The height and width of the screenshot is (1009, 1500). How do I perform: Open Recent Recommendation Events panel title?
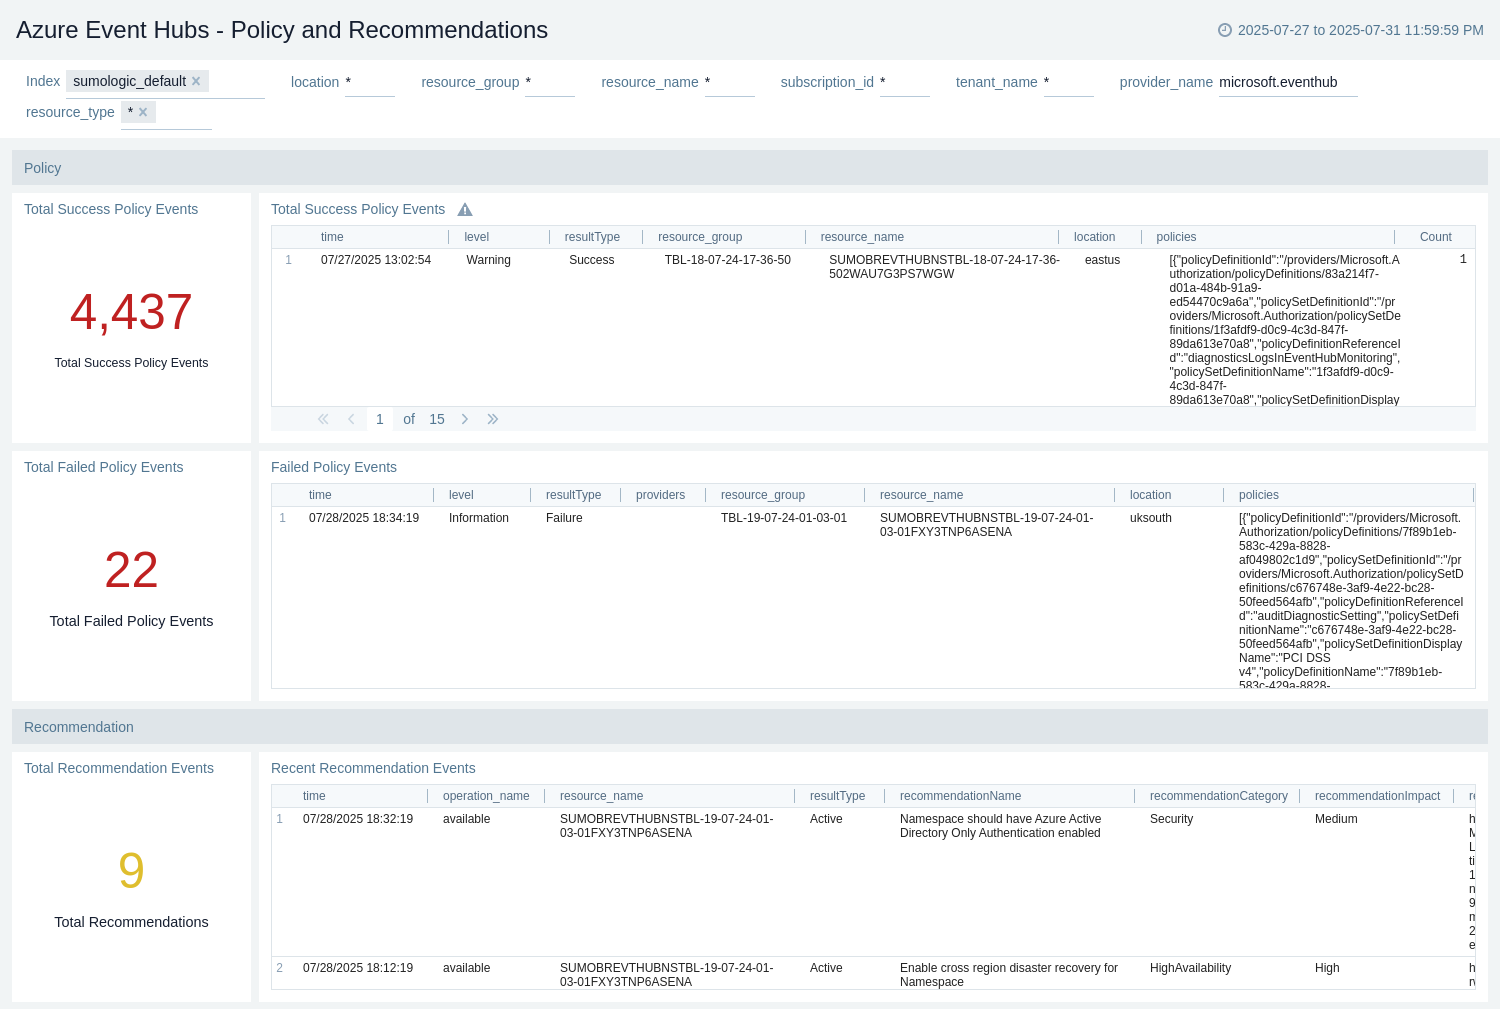(373, 768)
